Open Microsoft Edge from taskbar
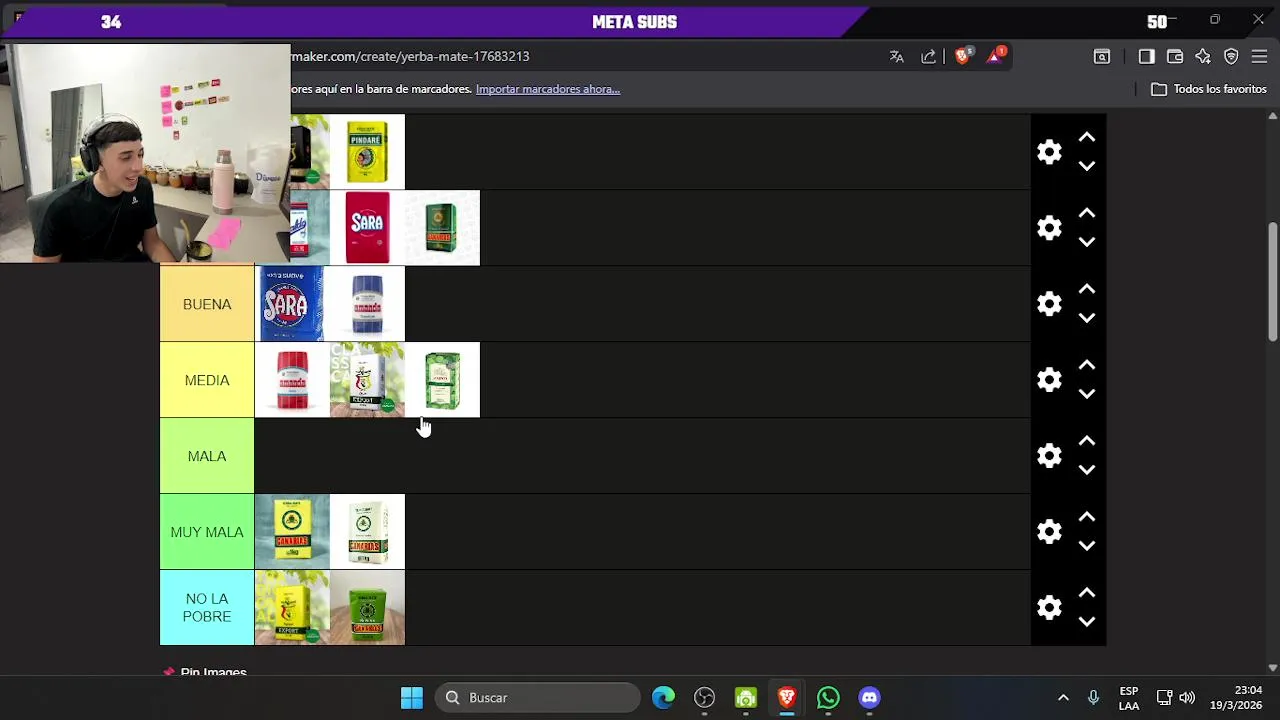This screenshot has width=1280, height=720. 663,698
